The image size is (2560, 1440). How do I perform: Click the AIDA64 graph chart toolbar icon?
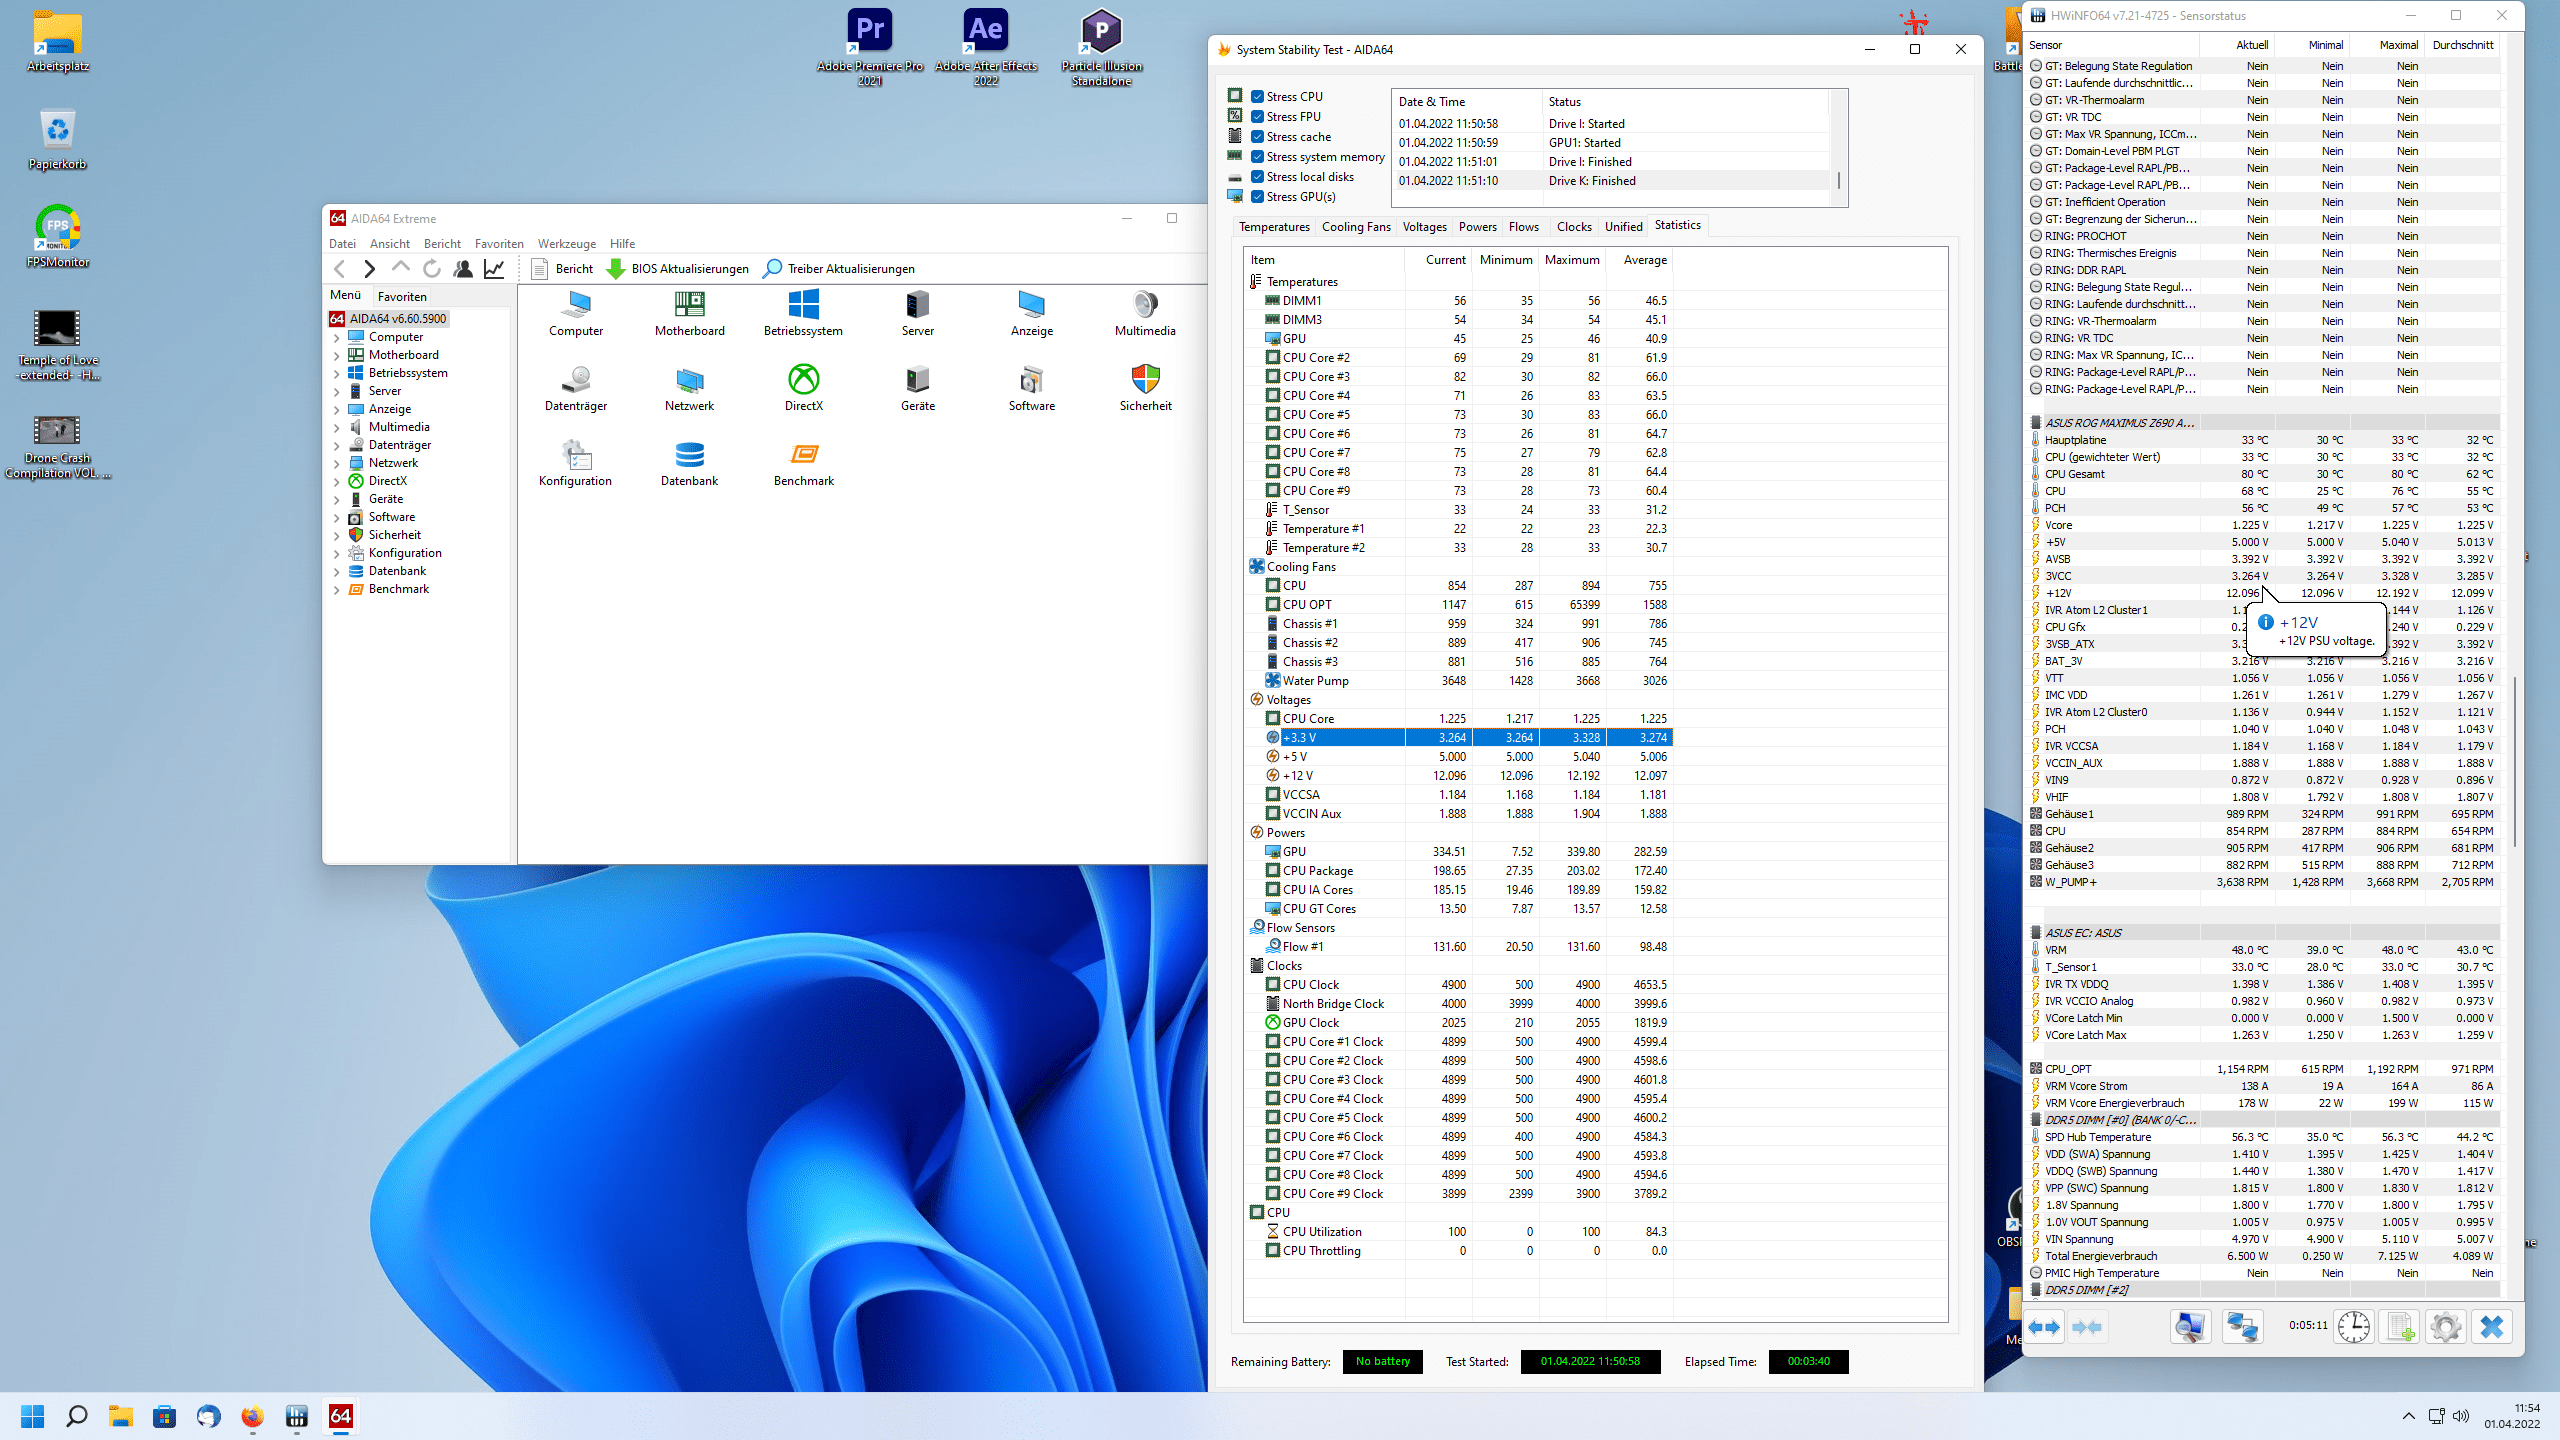tap(494, 268)
